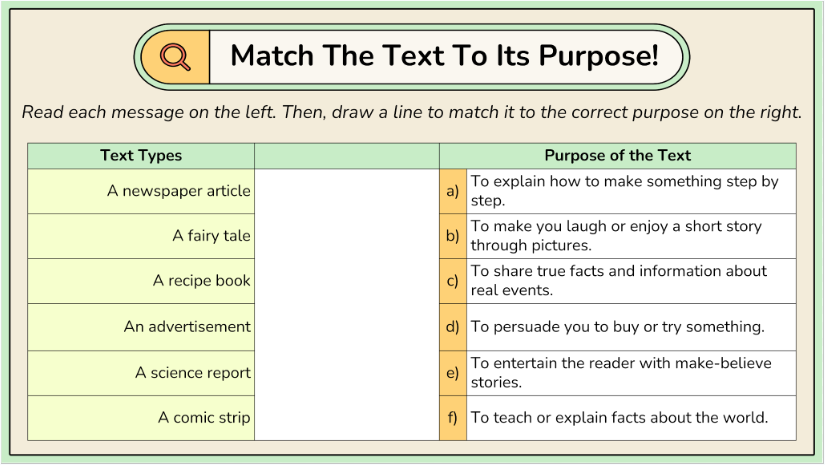Select the 'A fairy tale' cell
This screenshot has width=825, height=465.
pyautogui.click(x=211, y=236)
